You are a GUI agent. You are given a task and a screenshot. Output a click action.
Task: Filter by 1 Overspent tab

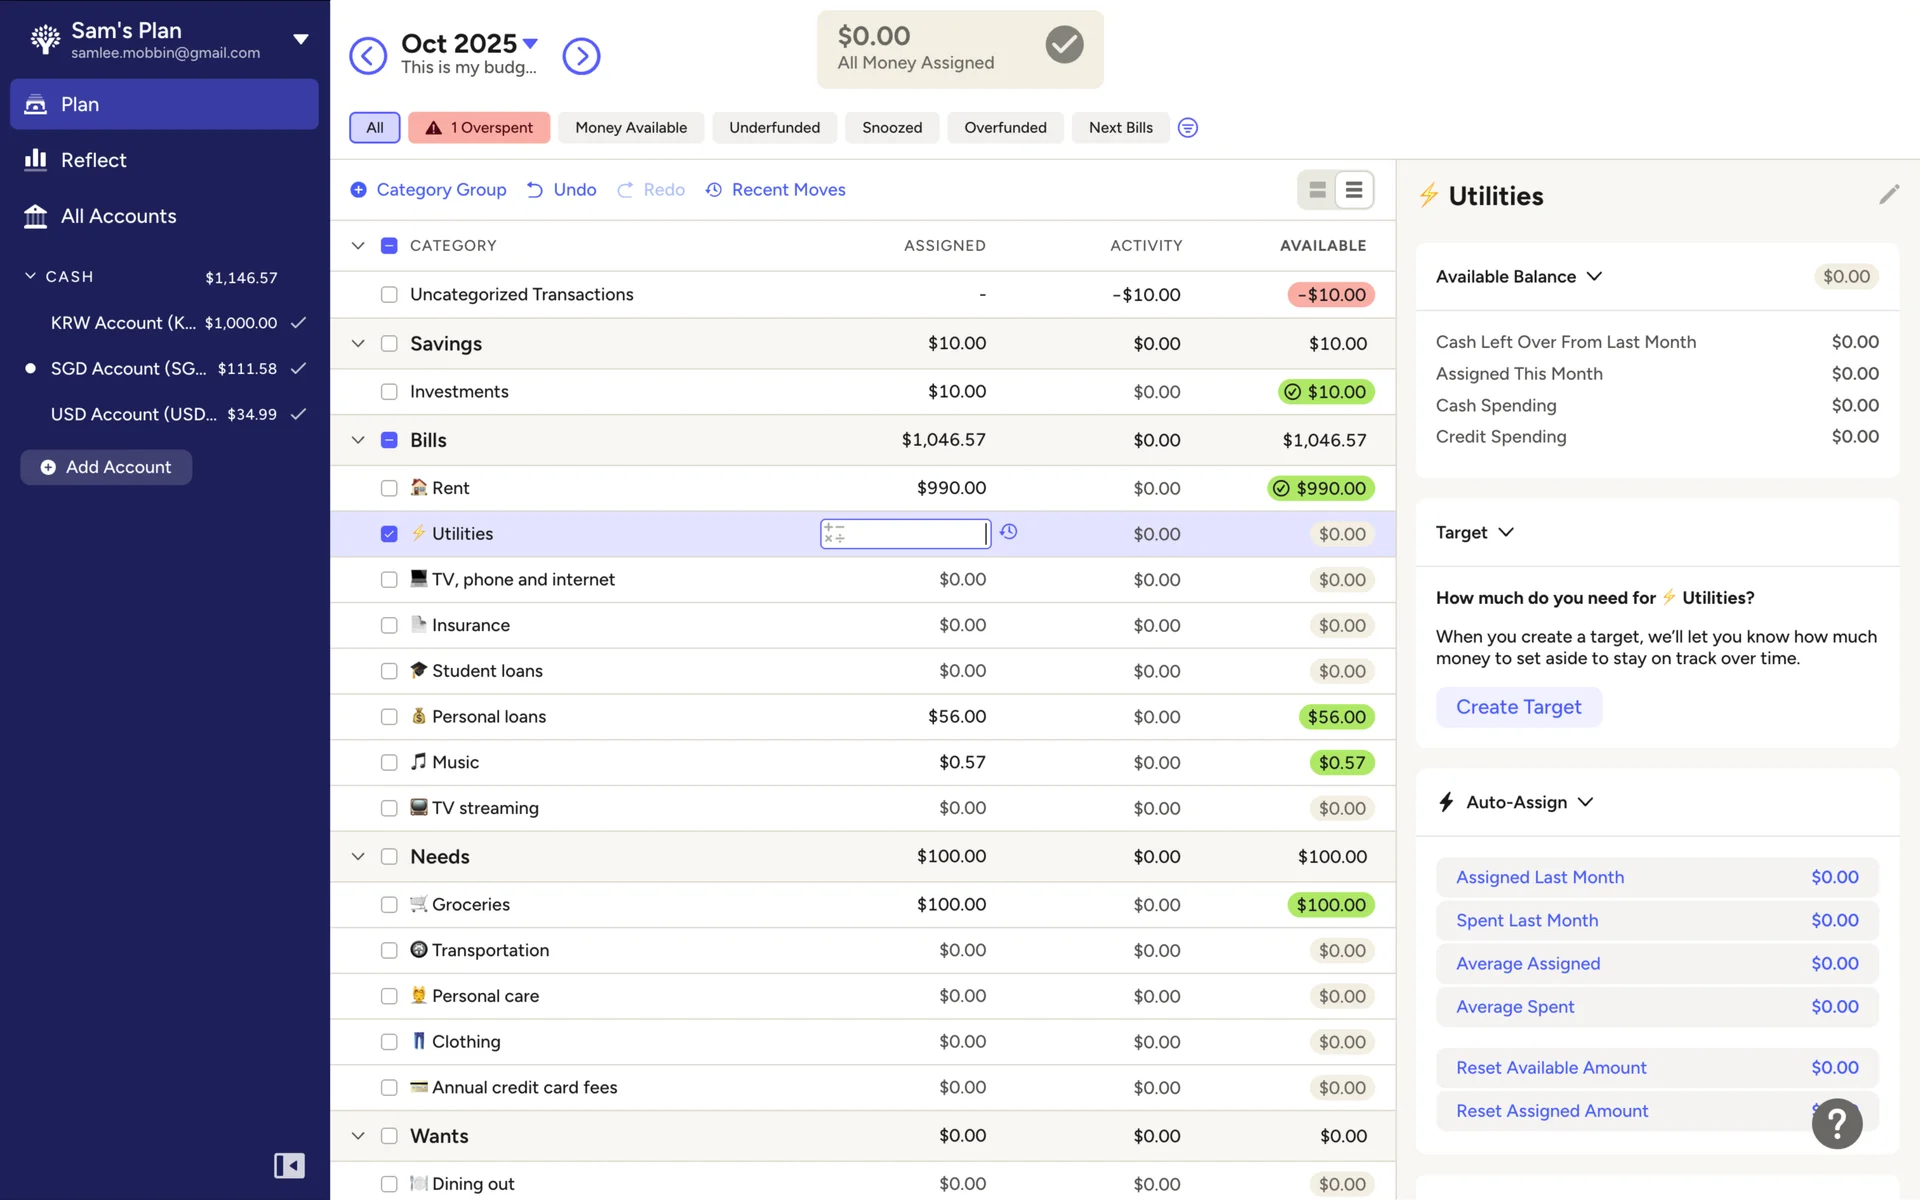(479, 128)
